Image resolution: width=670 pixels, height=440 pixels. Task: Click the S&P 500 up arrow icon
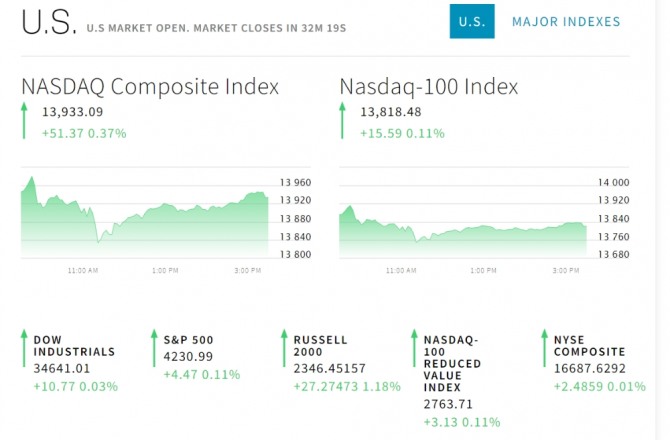(x=154, y=346)
